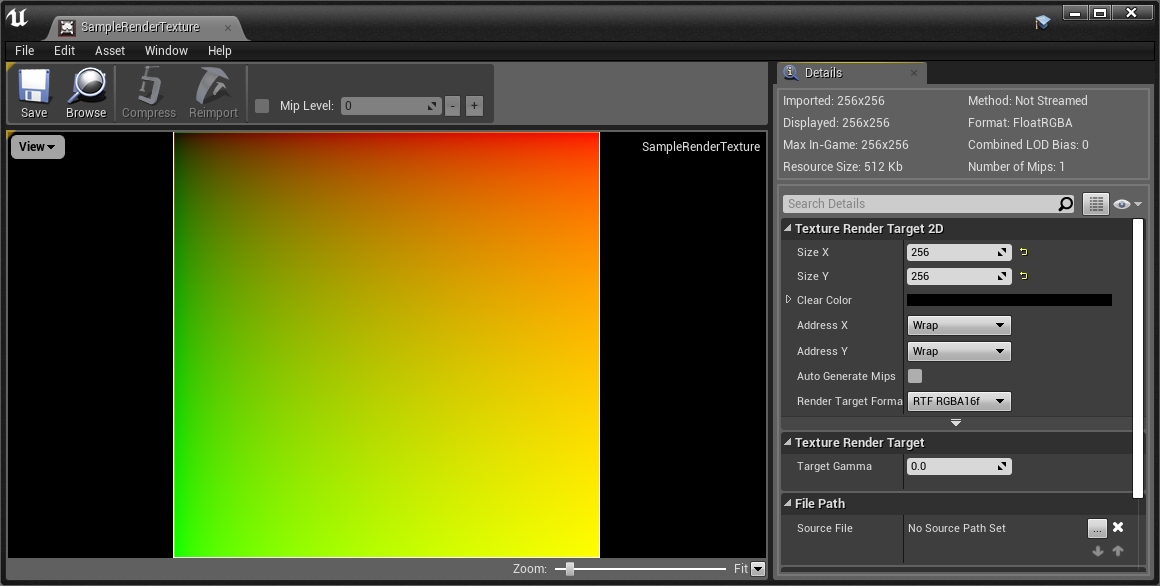Open the Edit menu
This screenshot has width=1160, height=586.
tap(64, 50)
